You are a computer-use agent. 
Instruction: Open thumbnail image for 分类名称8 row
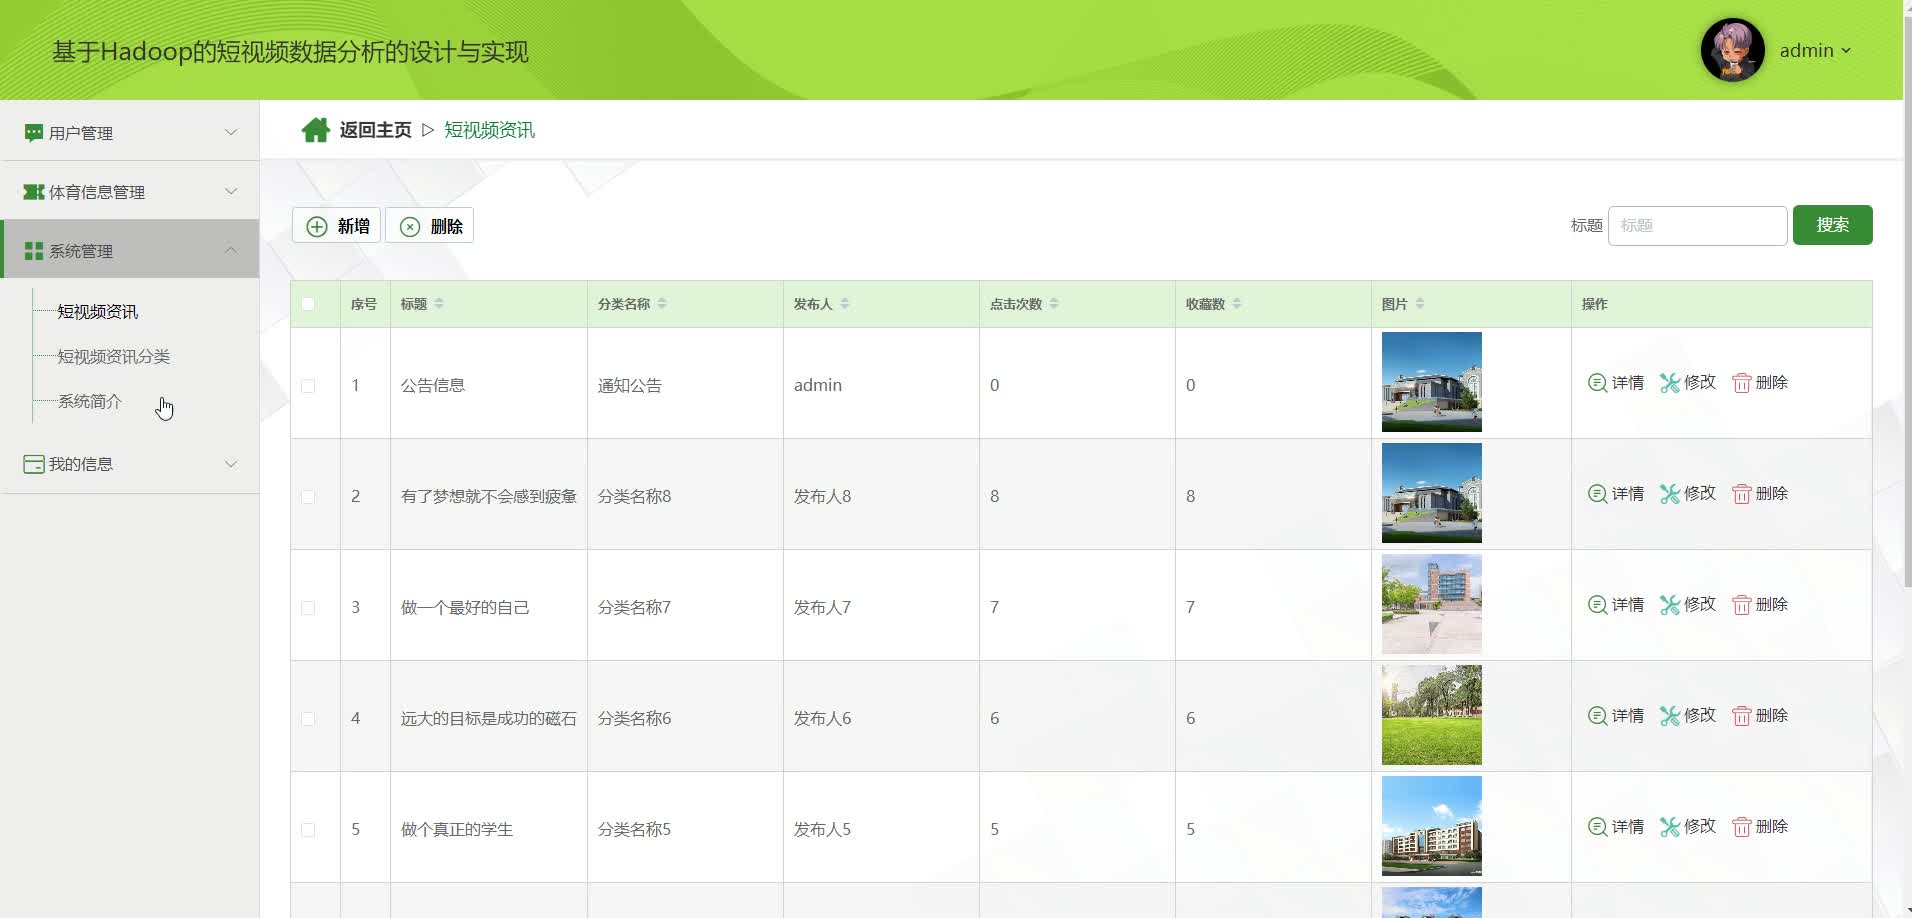pos(1431,493)
